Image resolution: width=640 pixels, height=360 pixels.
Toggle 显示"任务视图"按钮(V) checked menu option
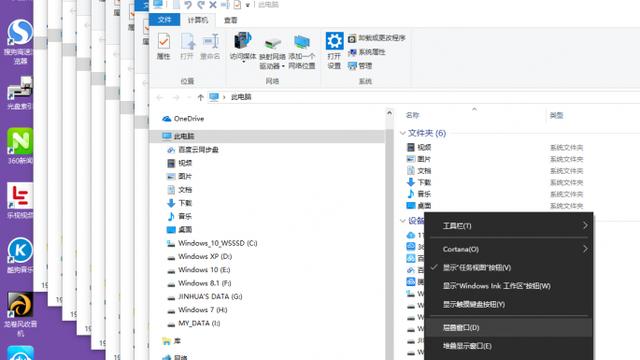tap(509, 267)
